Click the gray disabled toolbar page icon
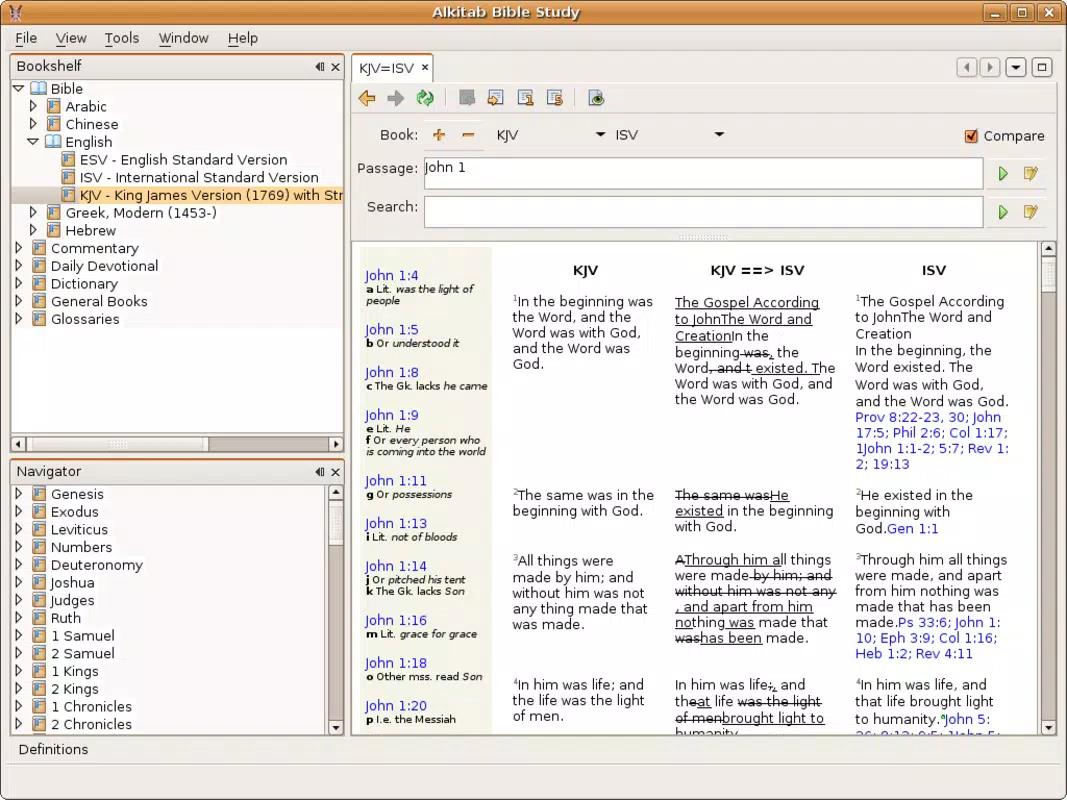This screenshot has width=1067, height=800. (467, 99)
